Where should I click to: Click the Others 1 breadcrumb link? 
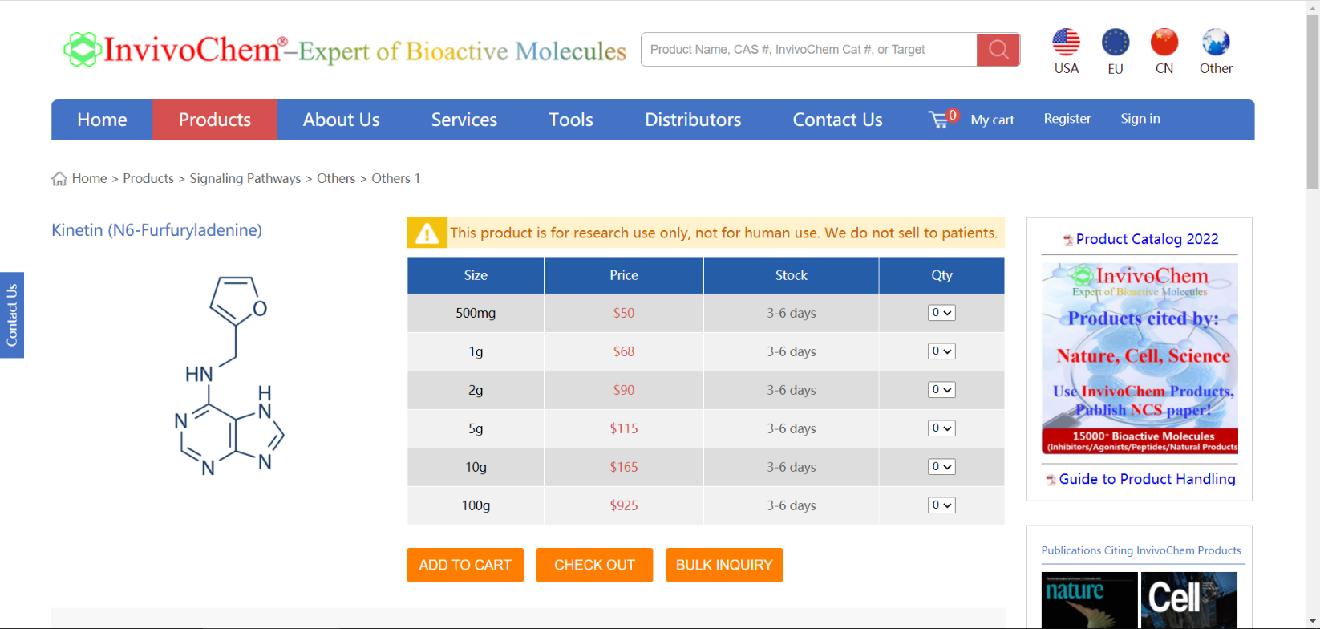[x=396, y=178]
